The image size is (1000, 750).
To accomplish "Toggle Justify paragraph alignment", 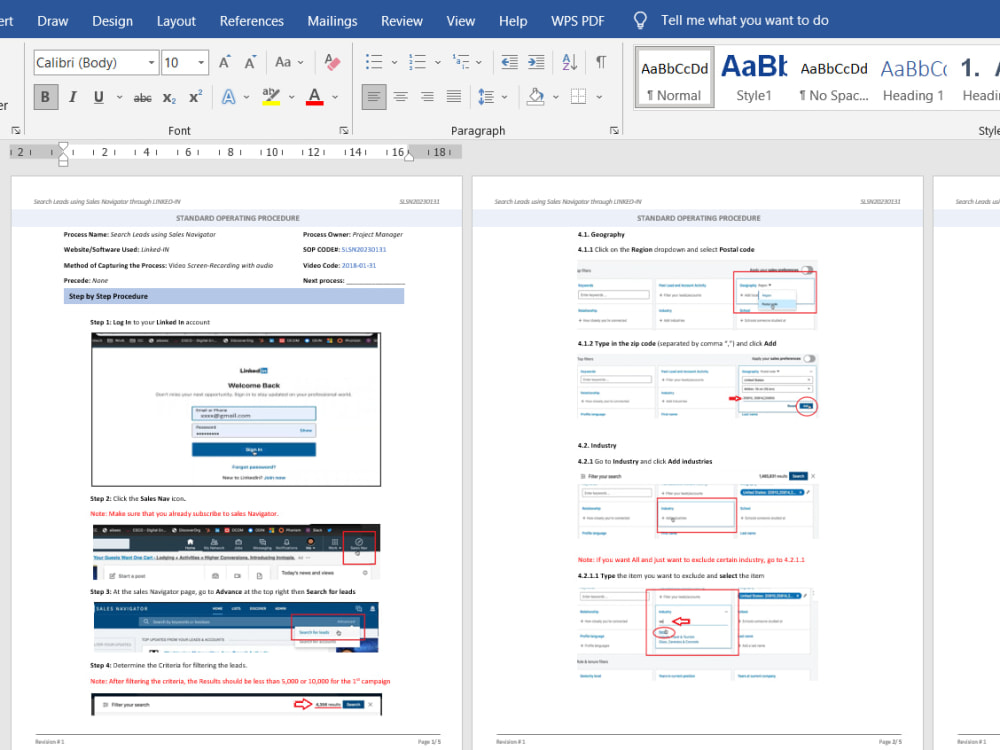I will coord(453,97).
